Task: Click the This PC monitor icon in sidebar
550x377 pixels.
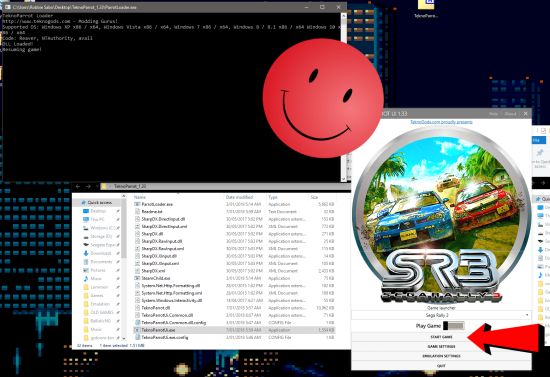Action: (x=86, y=220)
